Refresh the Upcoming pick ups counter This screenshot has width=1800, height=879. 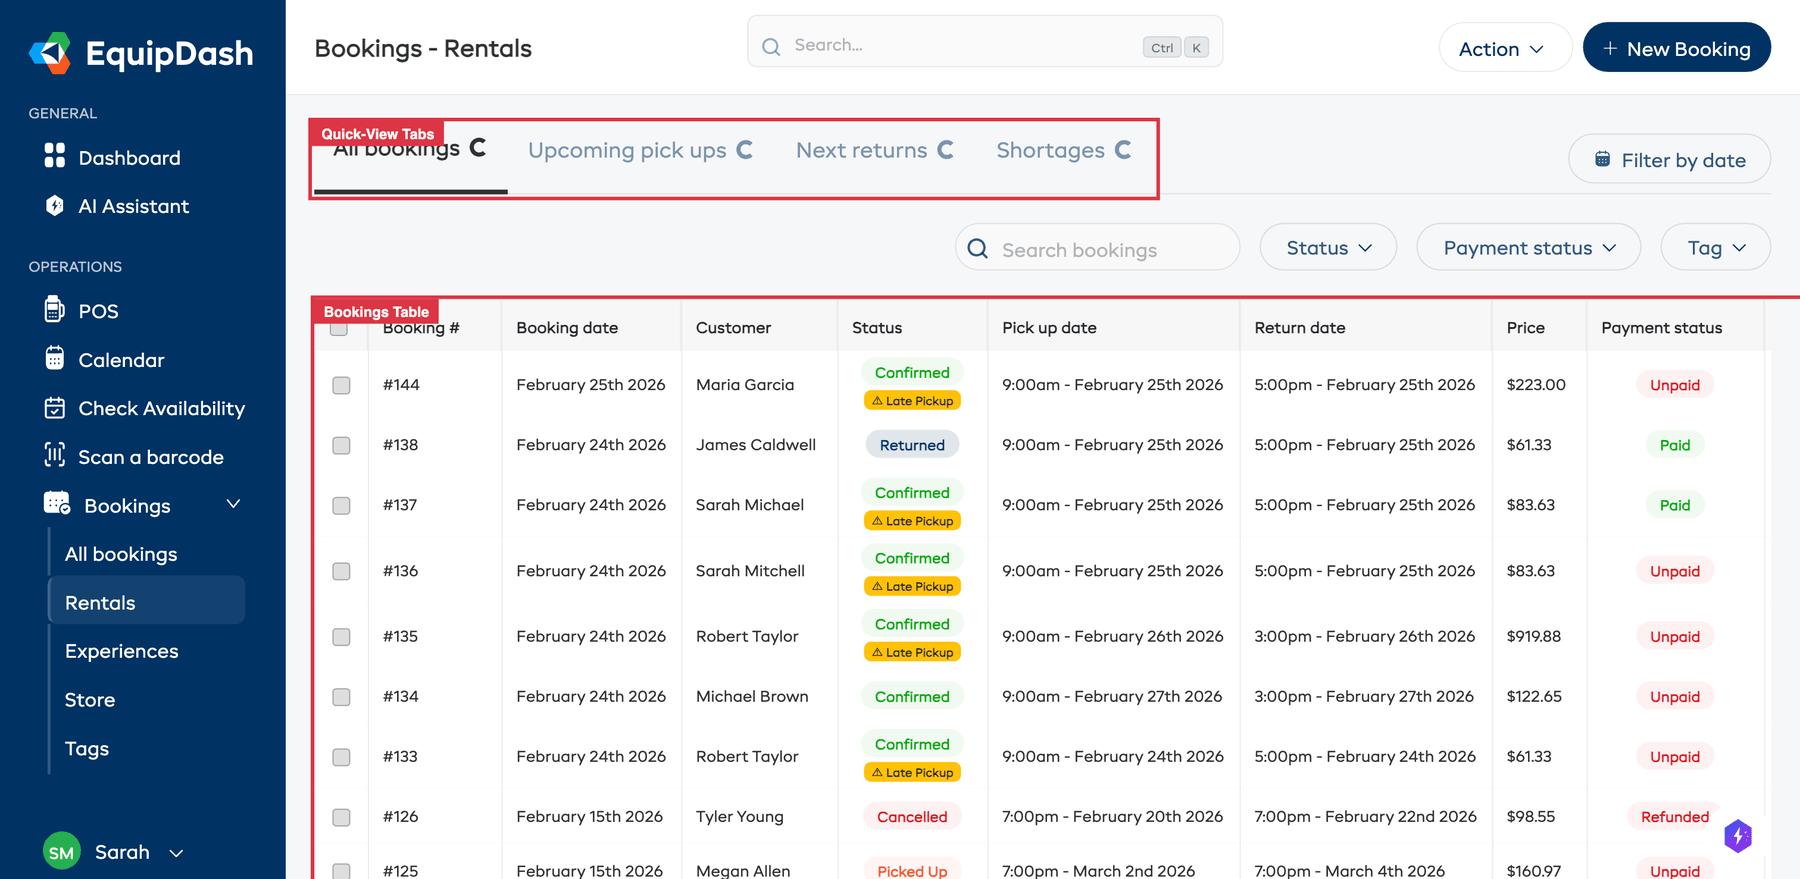pos(744,150)
